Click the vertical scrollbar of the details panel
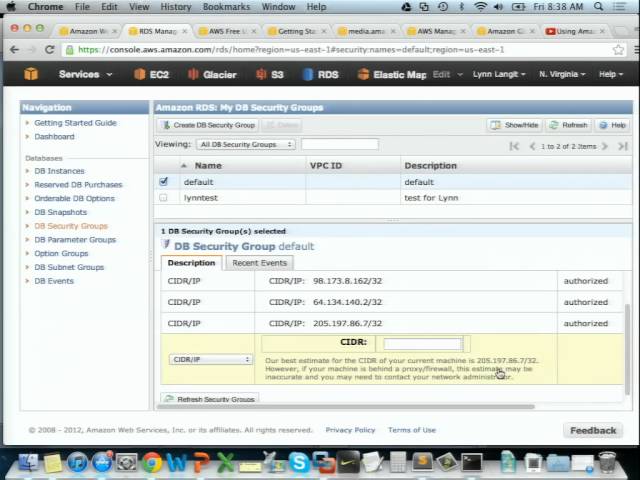The width and height of the screenshot is (640, 480). 627,350
